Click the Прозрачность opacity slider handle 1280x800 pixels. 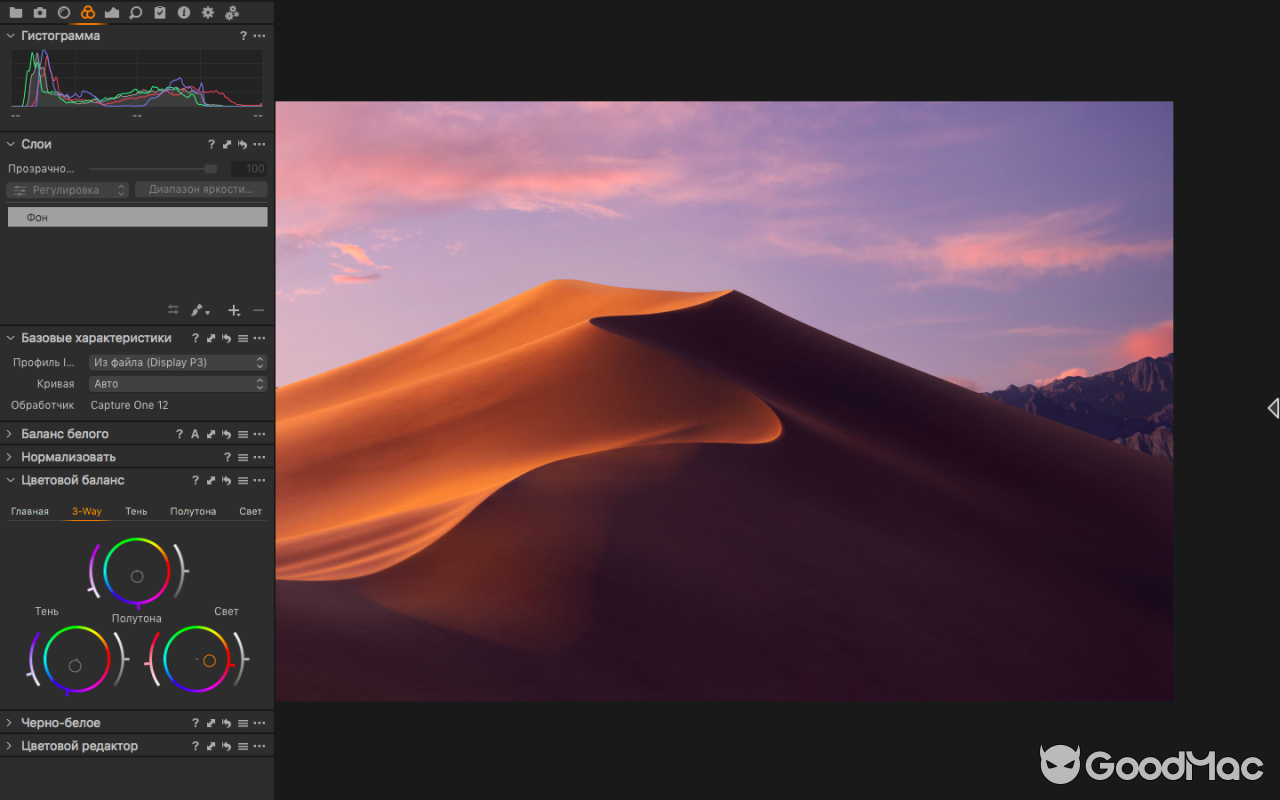[210, 168]
